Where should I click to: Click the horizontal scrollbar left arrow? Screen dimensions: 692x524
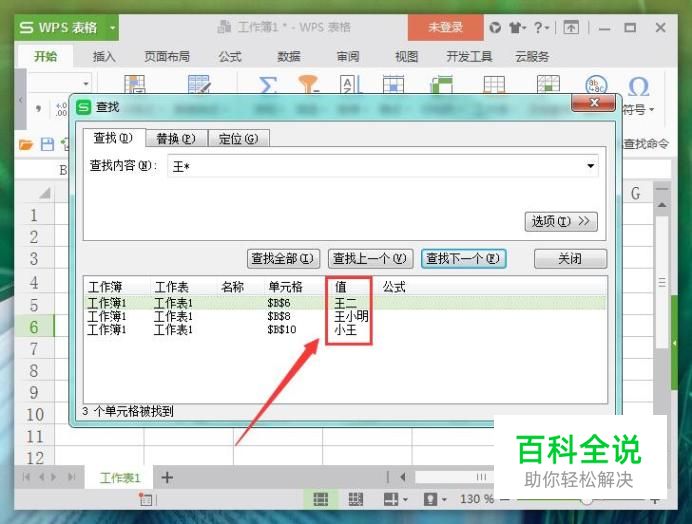point(402,477)
